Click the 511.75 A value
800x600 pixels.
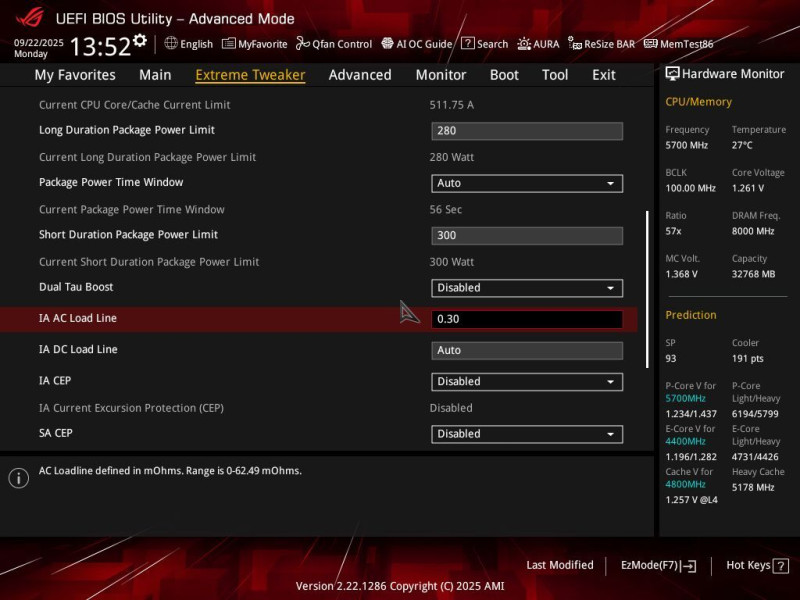click(452, 105)
